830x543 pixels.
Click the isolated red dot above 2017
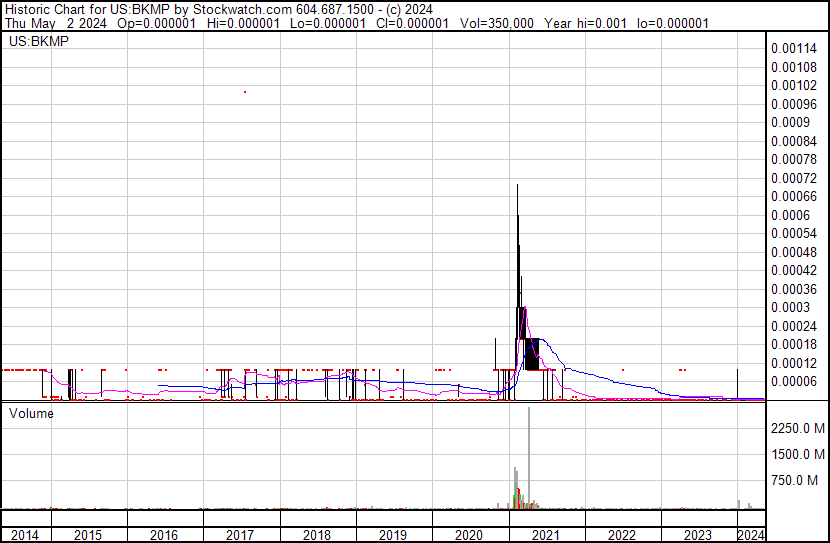(245, 92)
